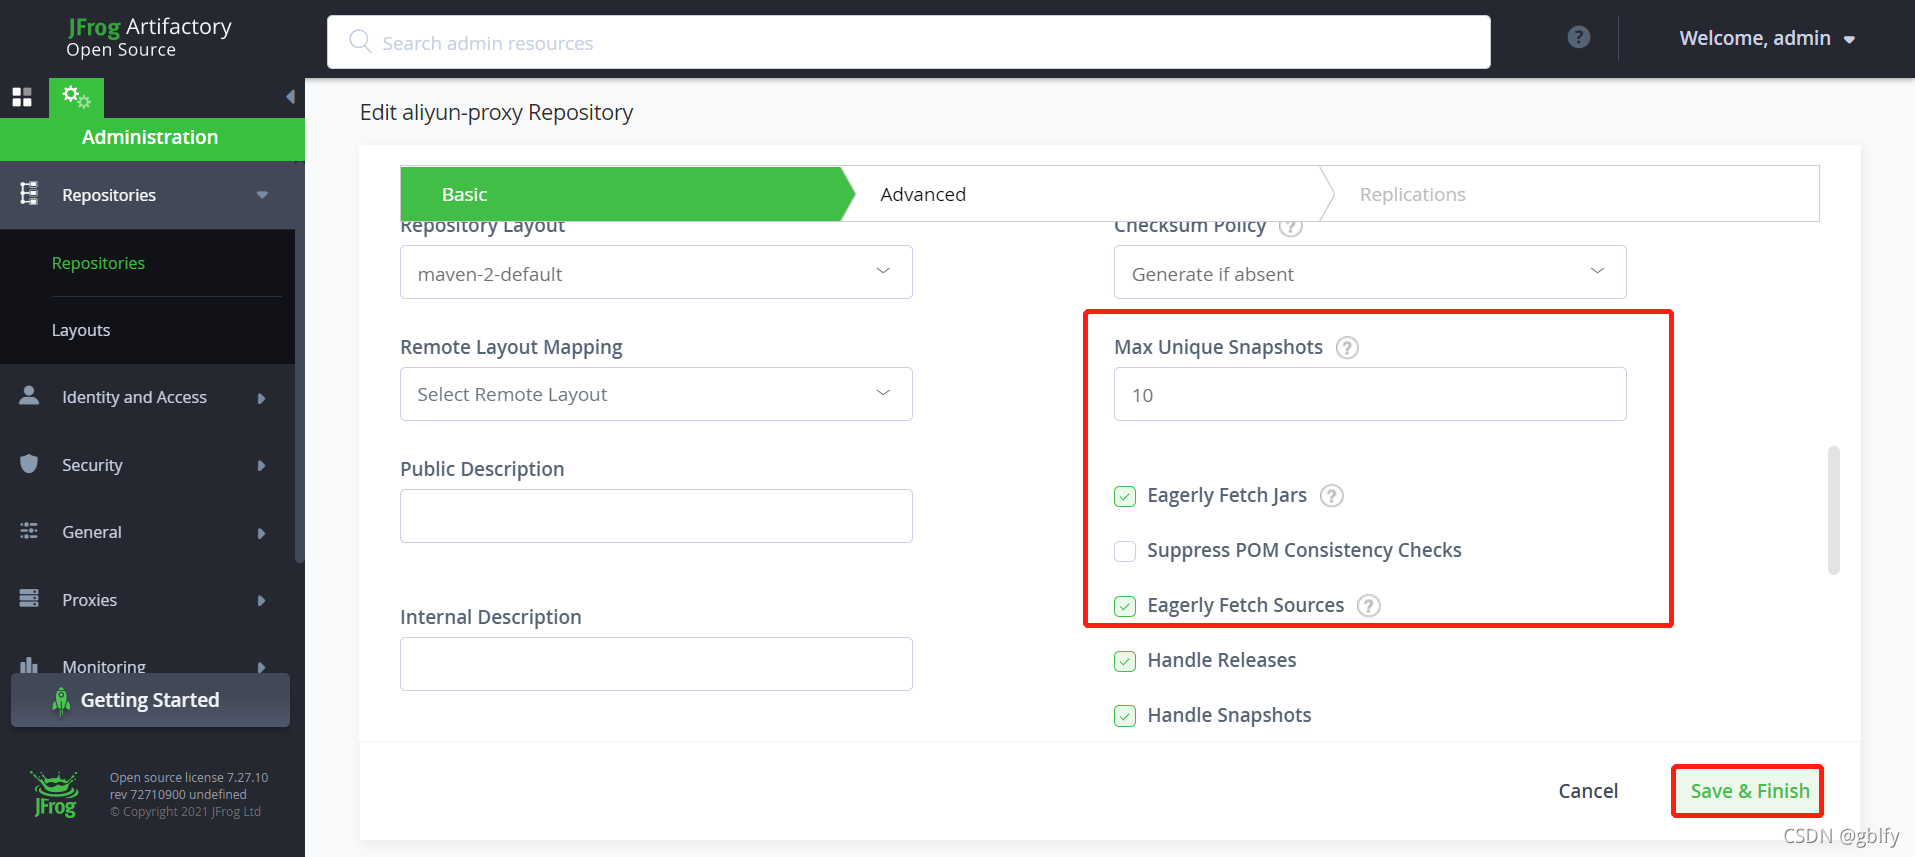Open help for Checksum Policy

1290,228
